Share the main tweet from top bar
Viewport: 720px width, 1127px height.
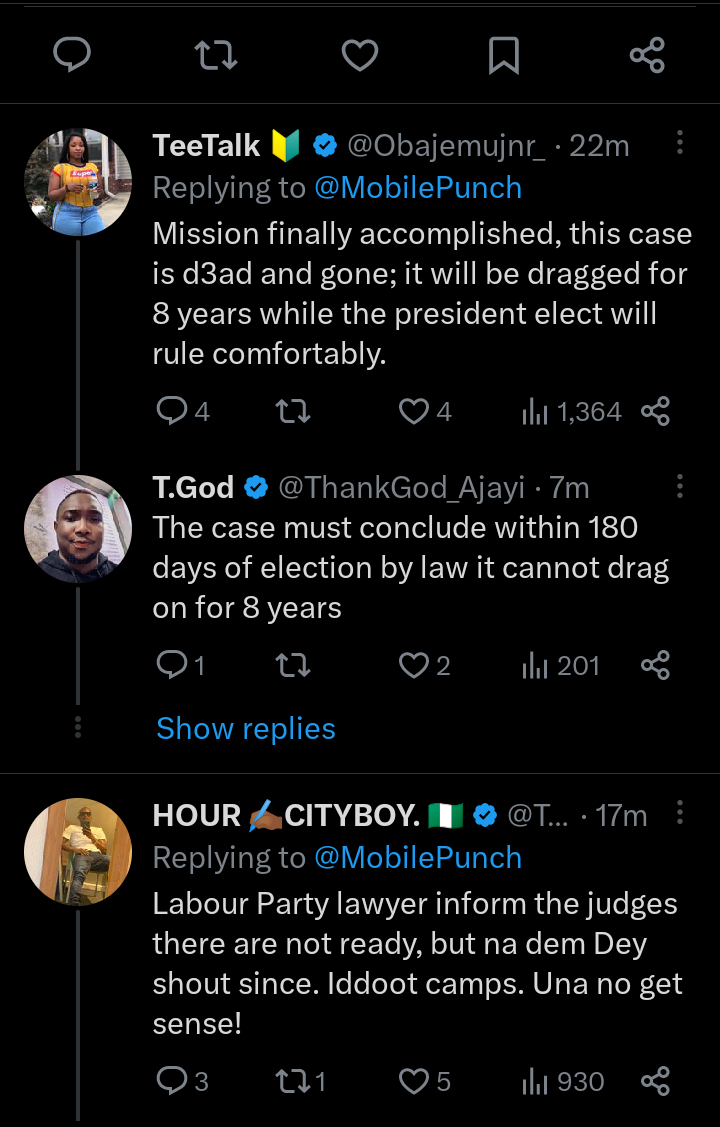click(647, 55)
